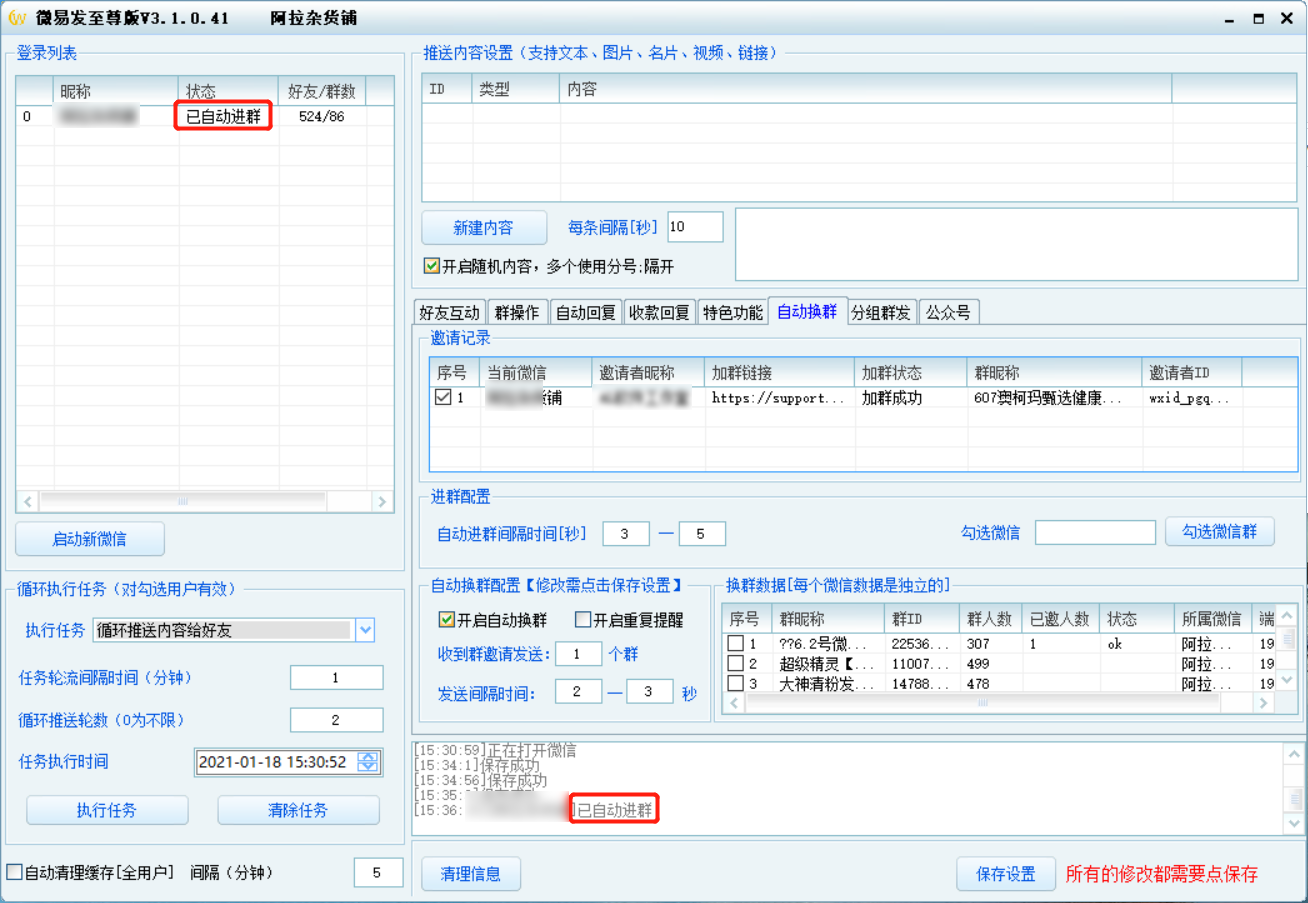Screen dimensions: 1308x903
Task: Click the 清理信息 button
Action: (x=471, y=874)
